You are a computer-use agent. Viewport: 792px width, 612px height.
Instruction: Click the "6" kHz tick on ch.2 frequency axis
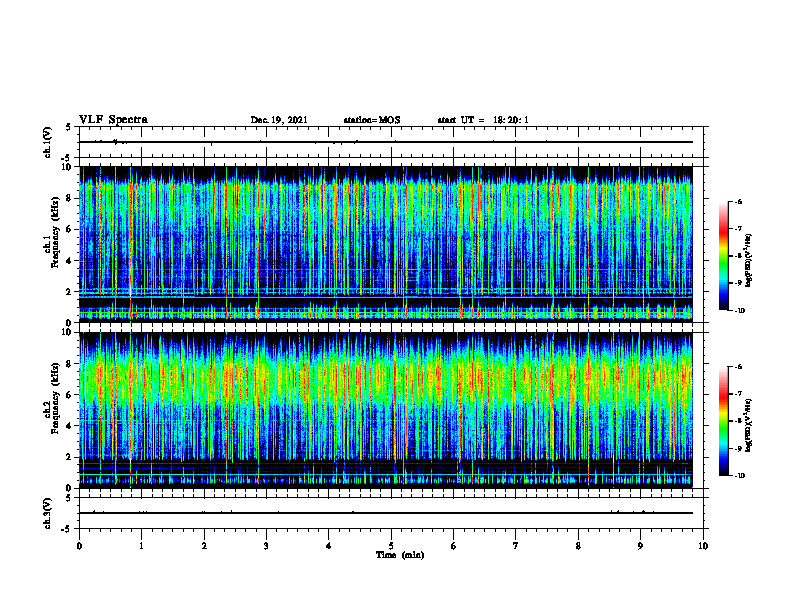(x=70, y=395)
